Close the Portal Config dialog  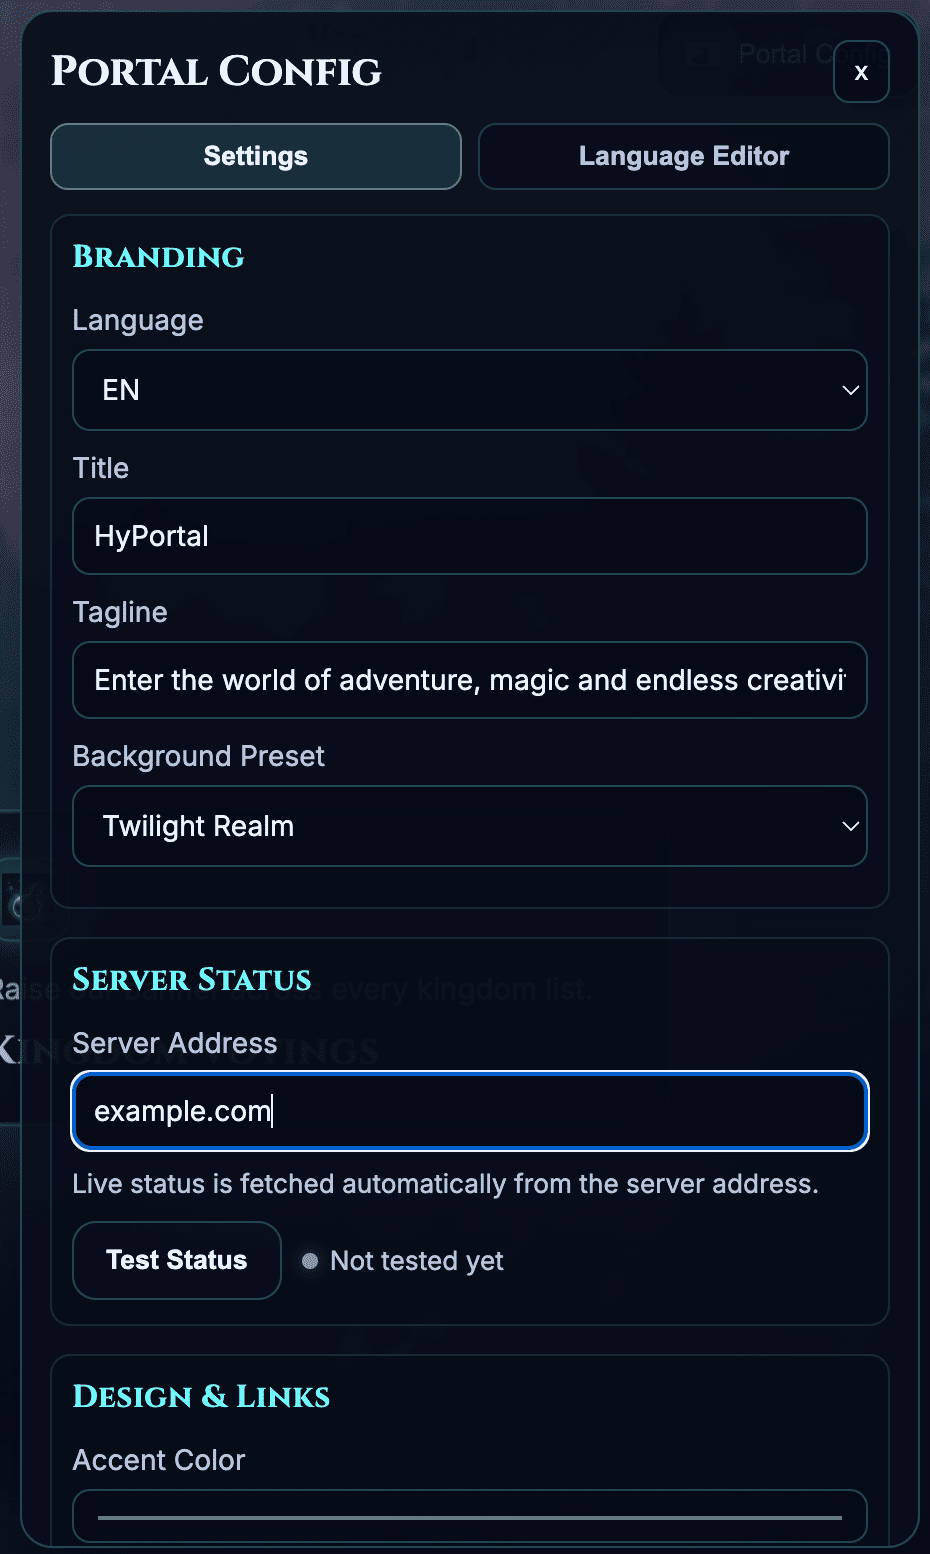tap(860, 72)
